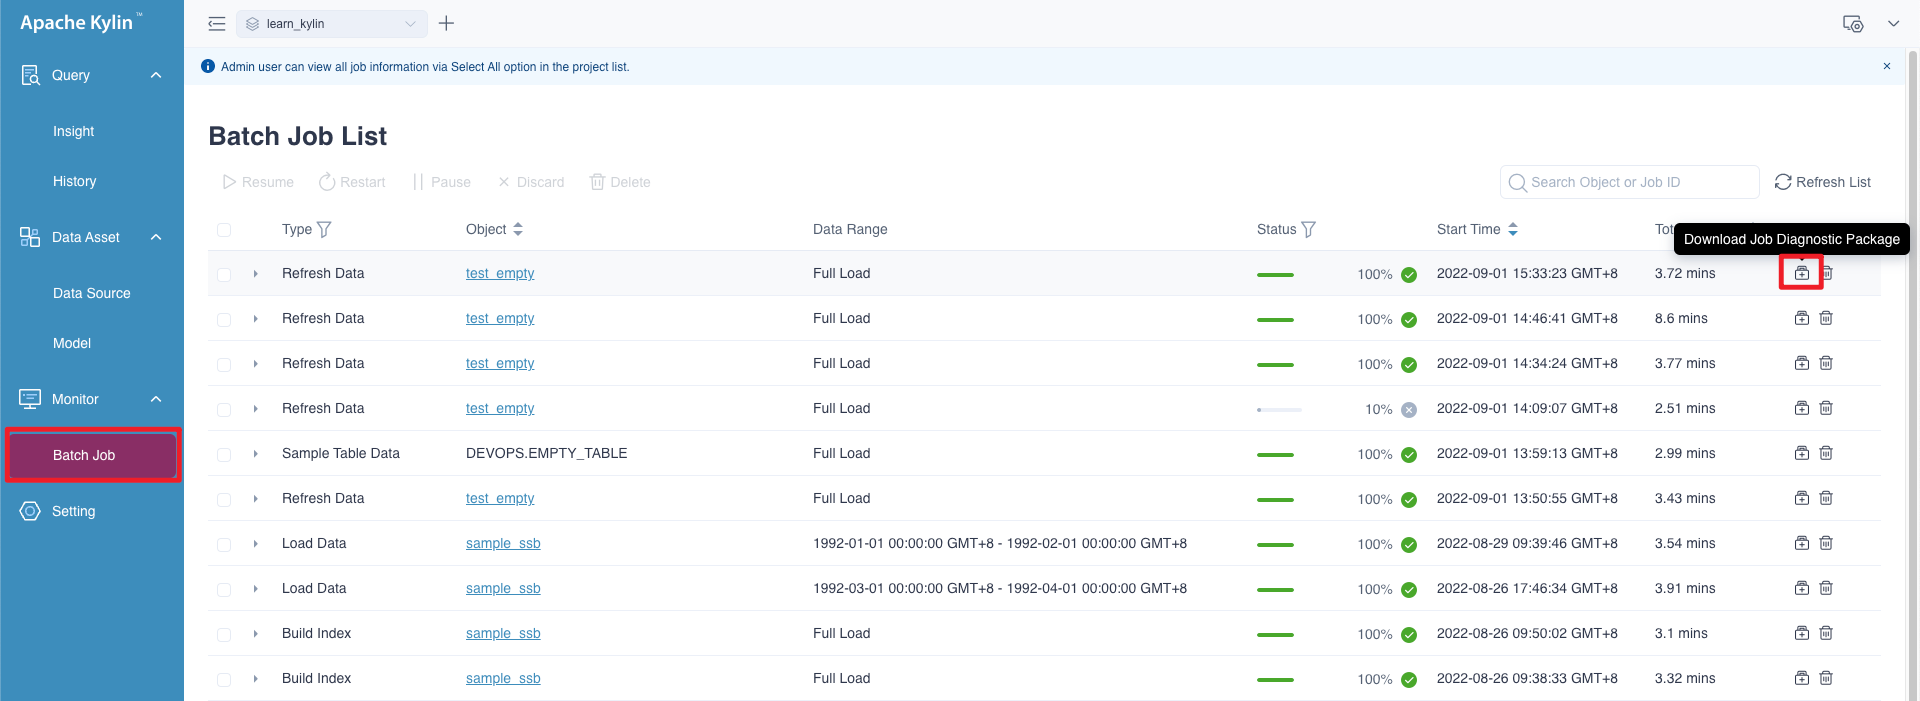This screenshot has width=1920, height=701.
Task: Select checkbox for job at 10% progress
Action: click(x=224, y=409)
